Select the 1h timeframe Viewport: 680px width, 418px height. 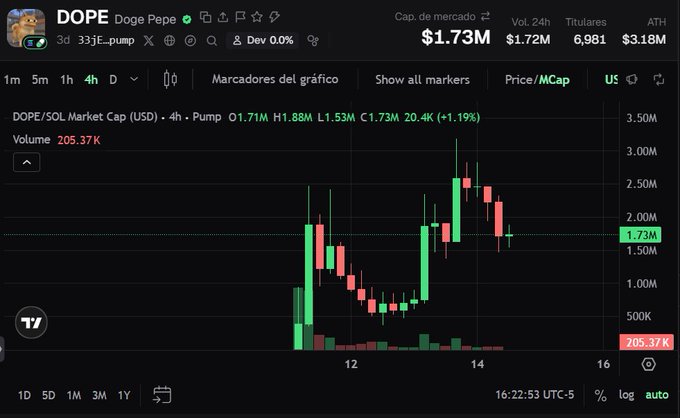pyautogui.click(x=66, y=80)
